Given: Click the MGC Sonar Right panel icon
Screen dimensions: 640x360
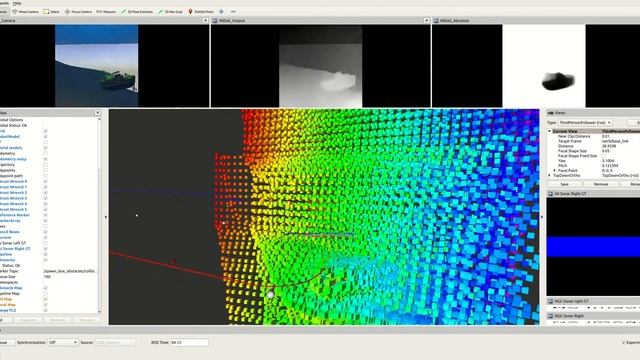Looking at the screenshot, I should (x=550, y=316).
